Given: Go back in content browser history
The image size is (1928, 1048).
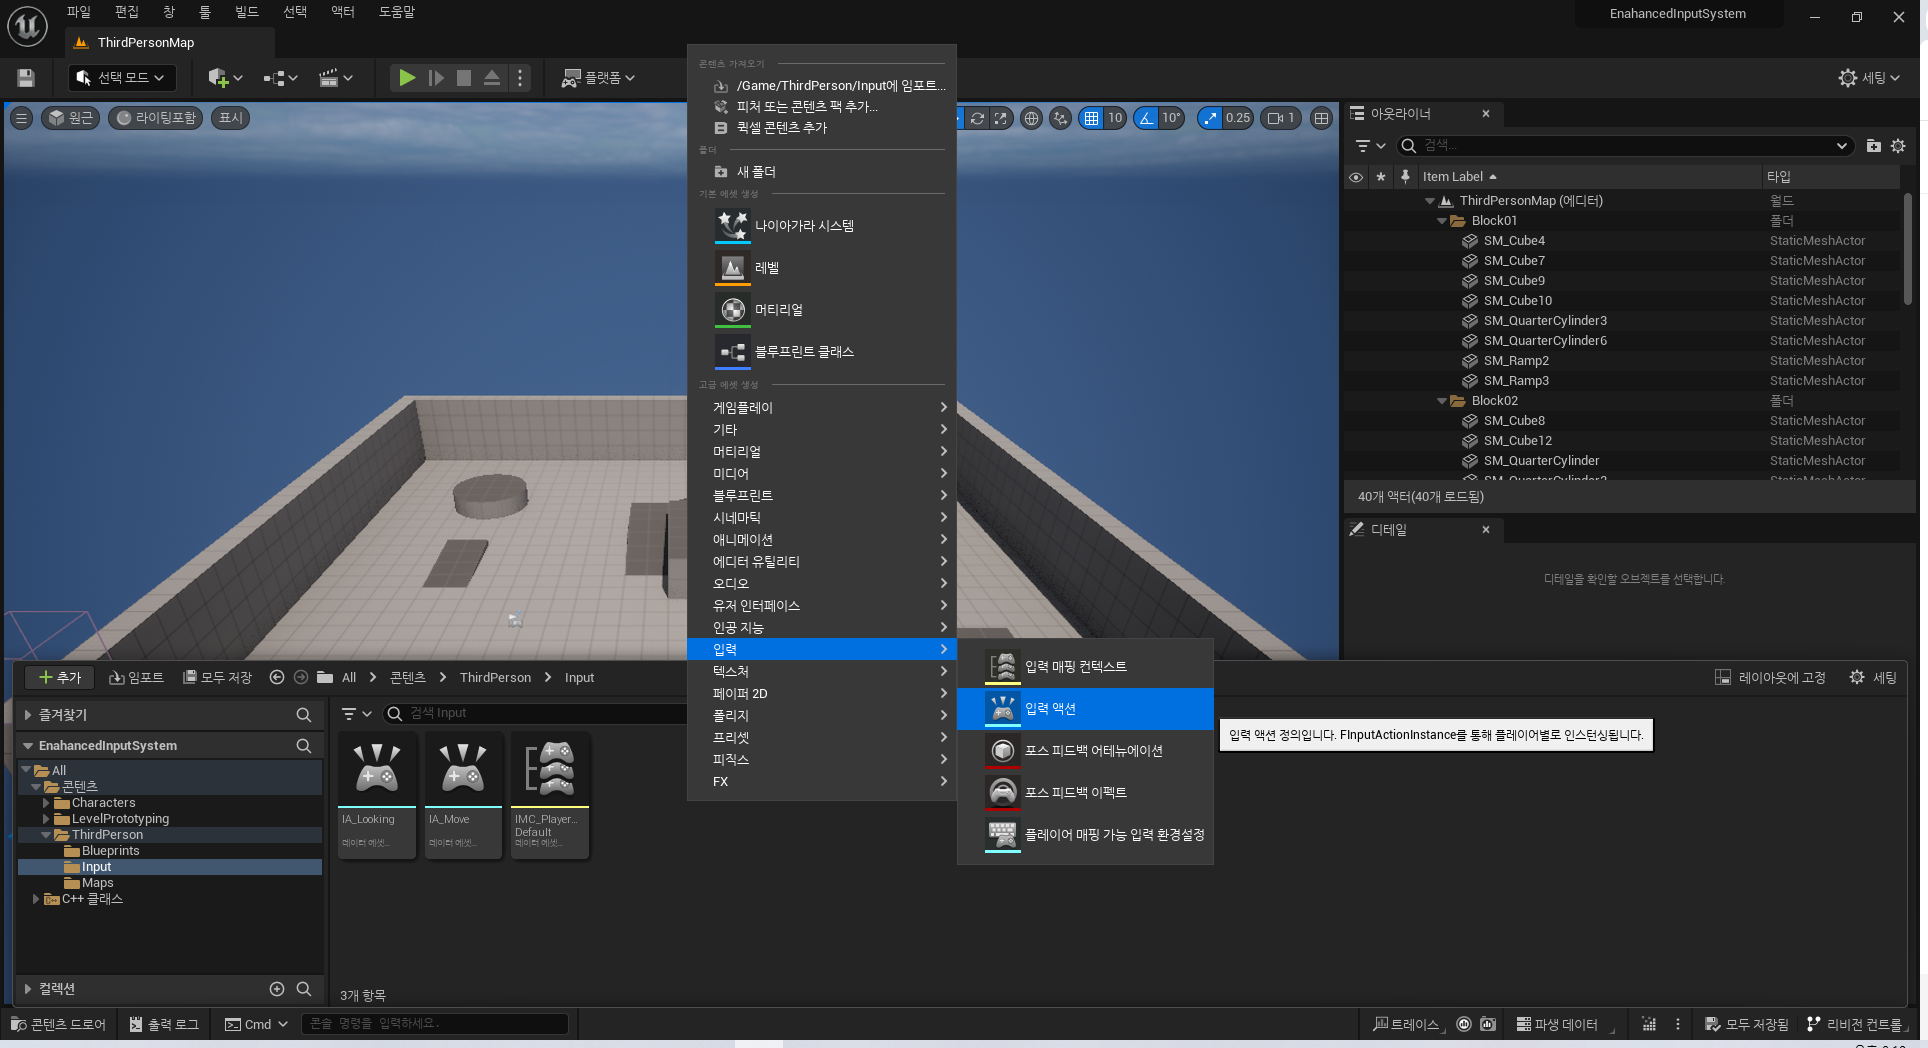Looking at the screenshot, I should (277, 678).
